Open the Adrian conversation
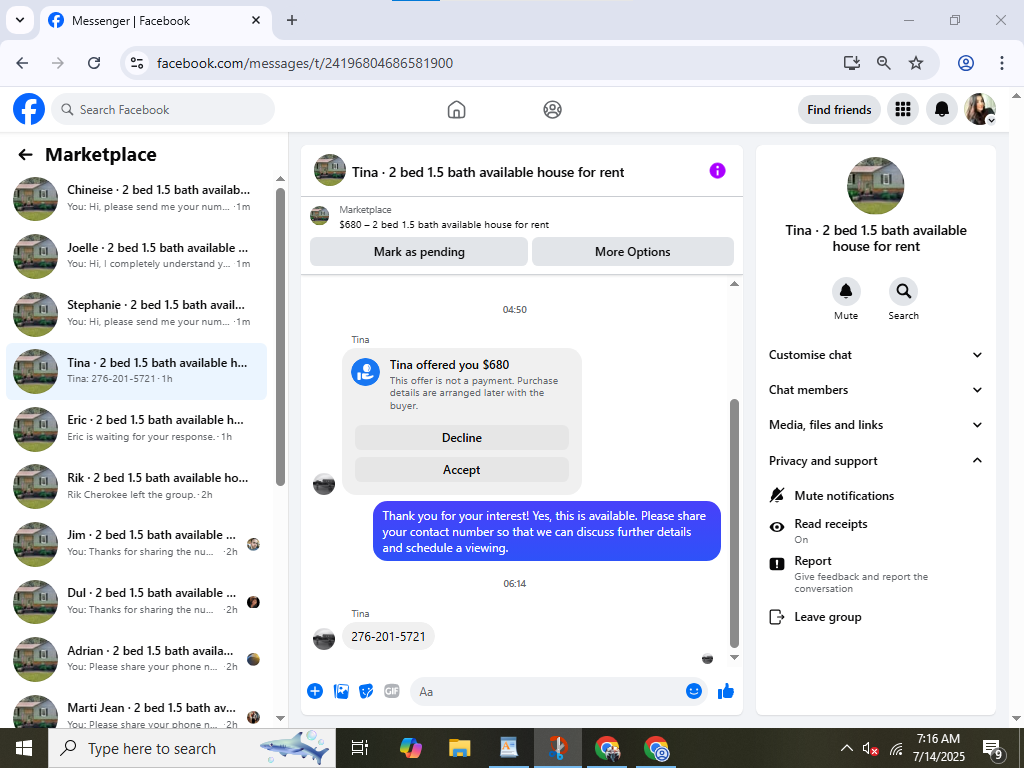The width and height of the screenshot is (1024, 768). pos(136,659)
